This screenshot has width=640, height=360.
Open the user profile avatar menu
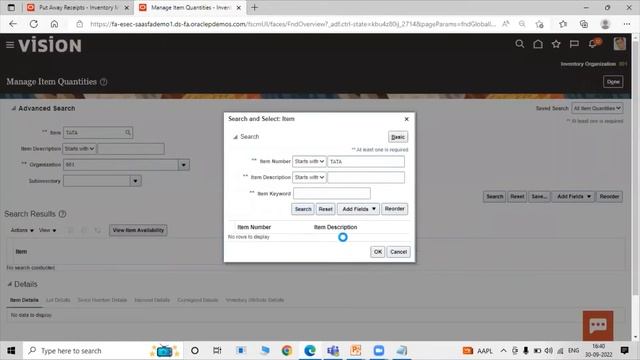(620, 44)
